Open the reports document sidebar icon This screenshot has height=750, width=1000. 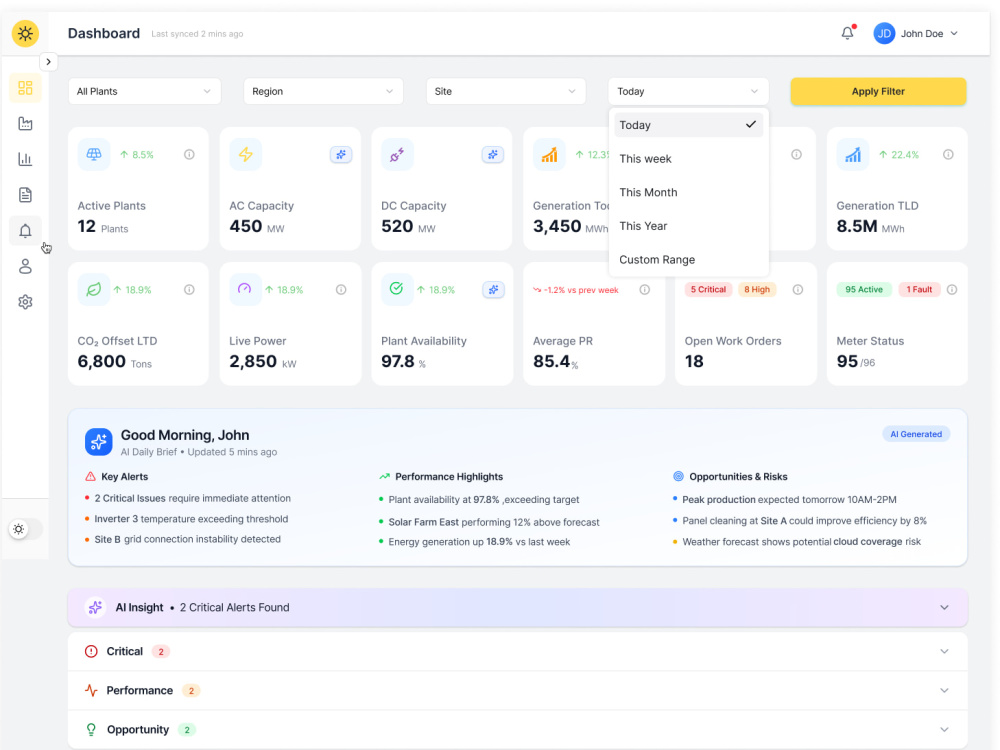point(26,195)
